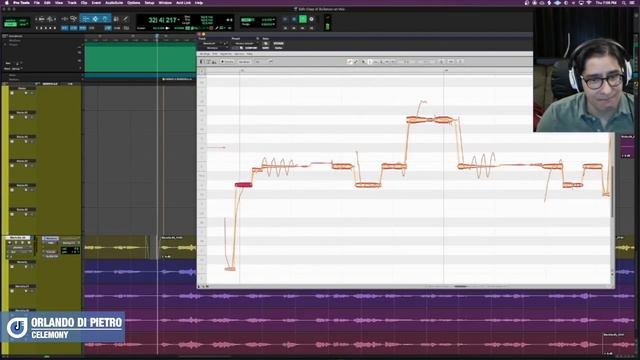Open the Options menu in Melodyne
640x360 pixels.
[239, 53]
